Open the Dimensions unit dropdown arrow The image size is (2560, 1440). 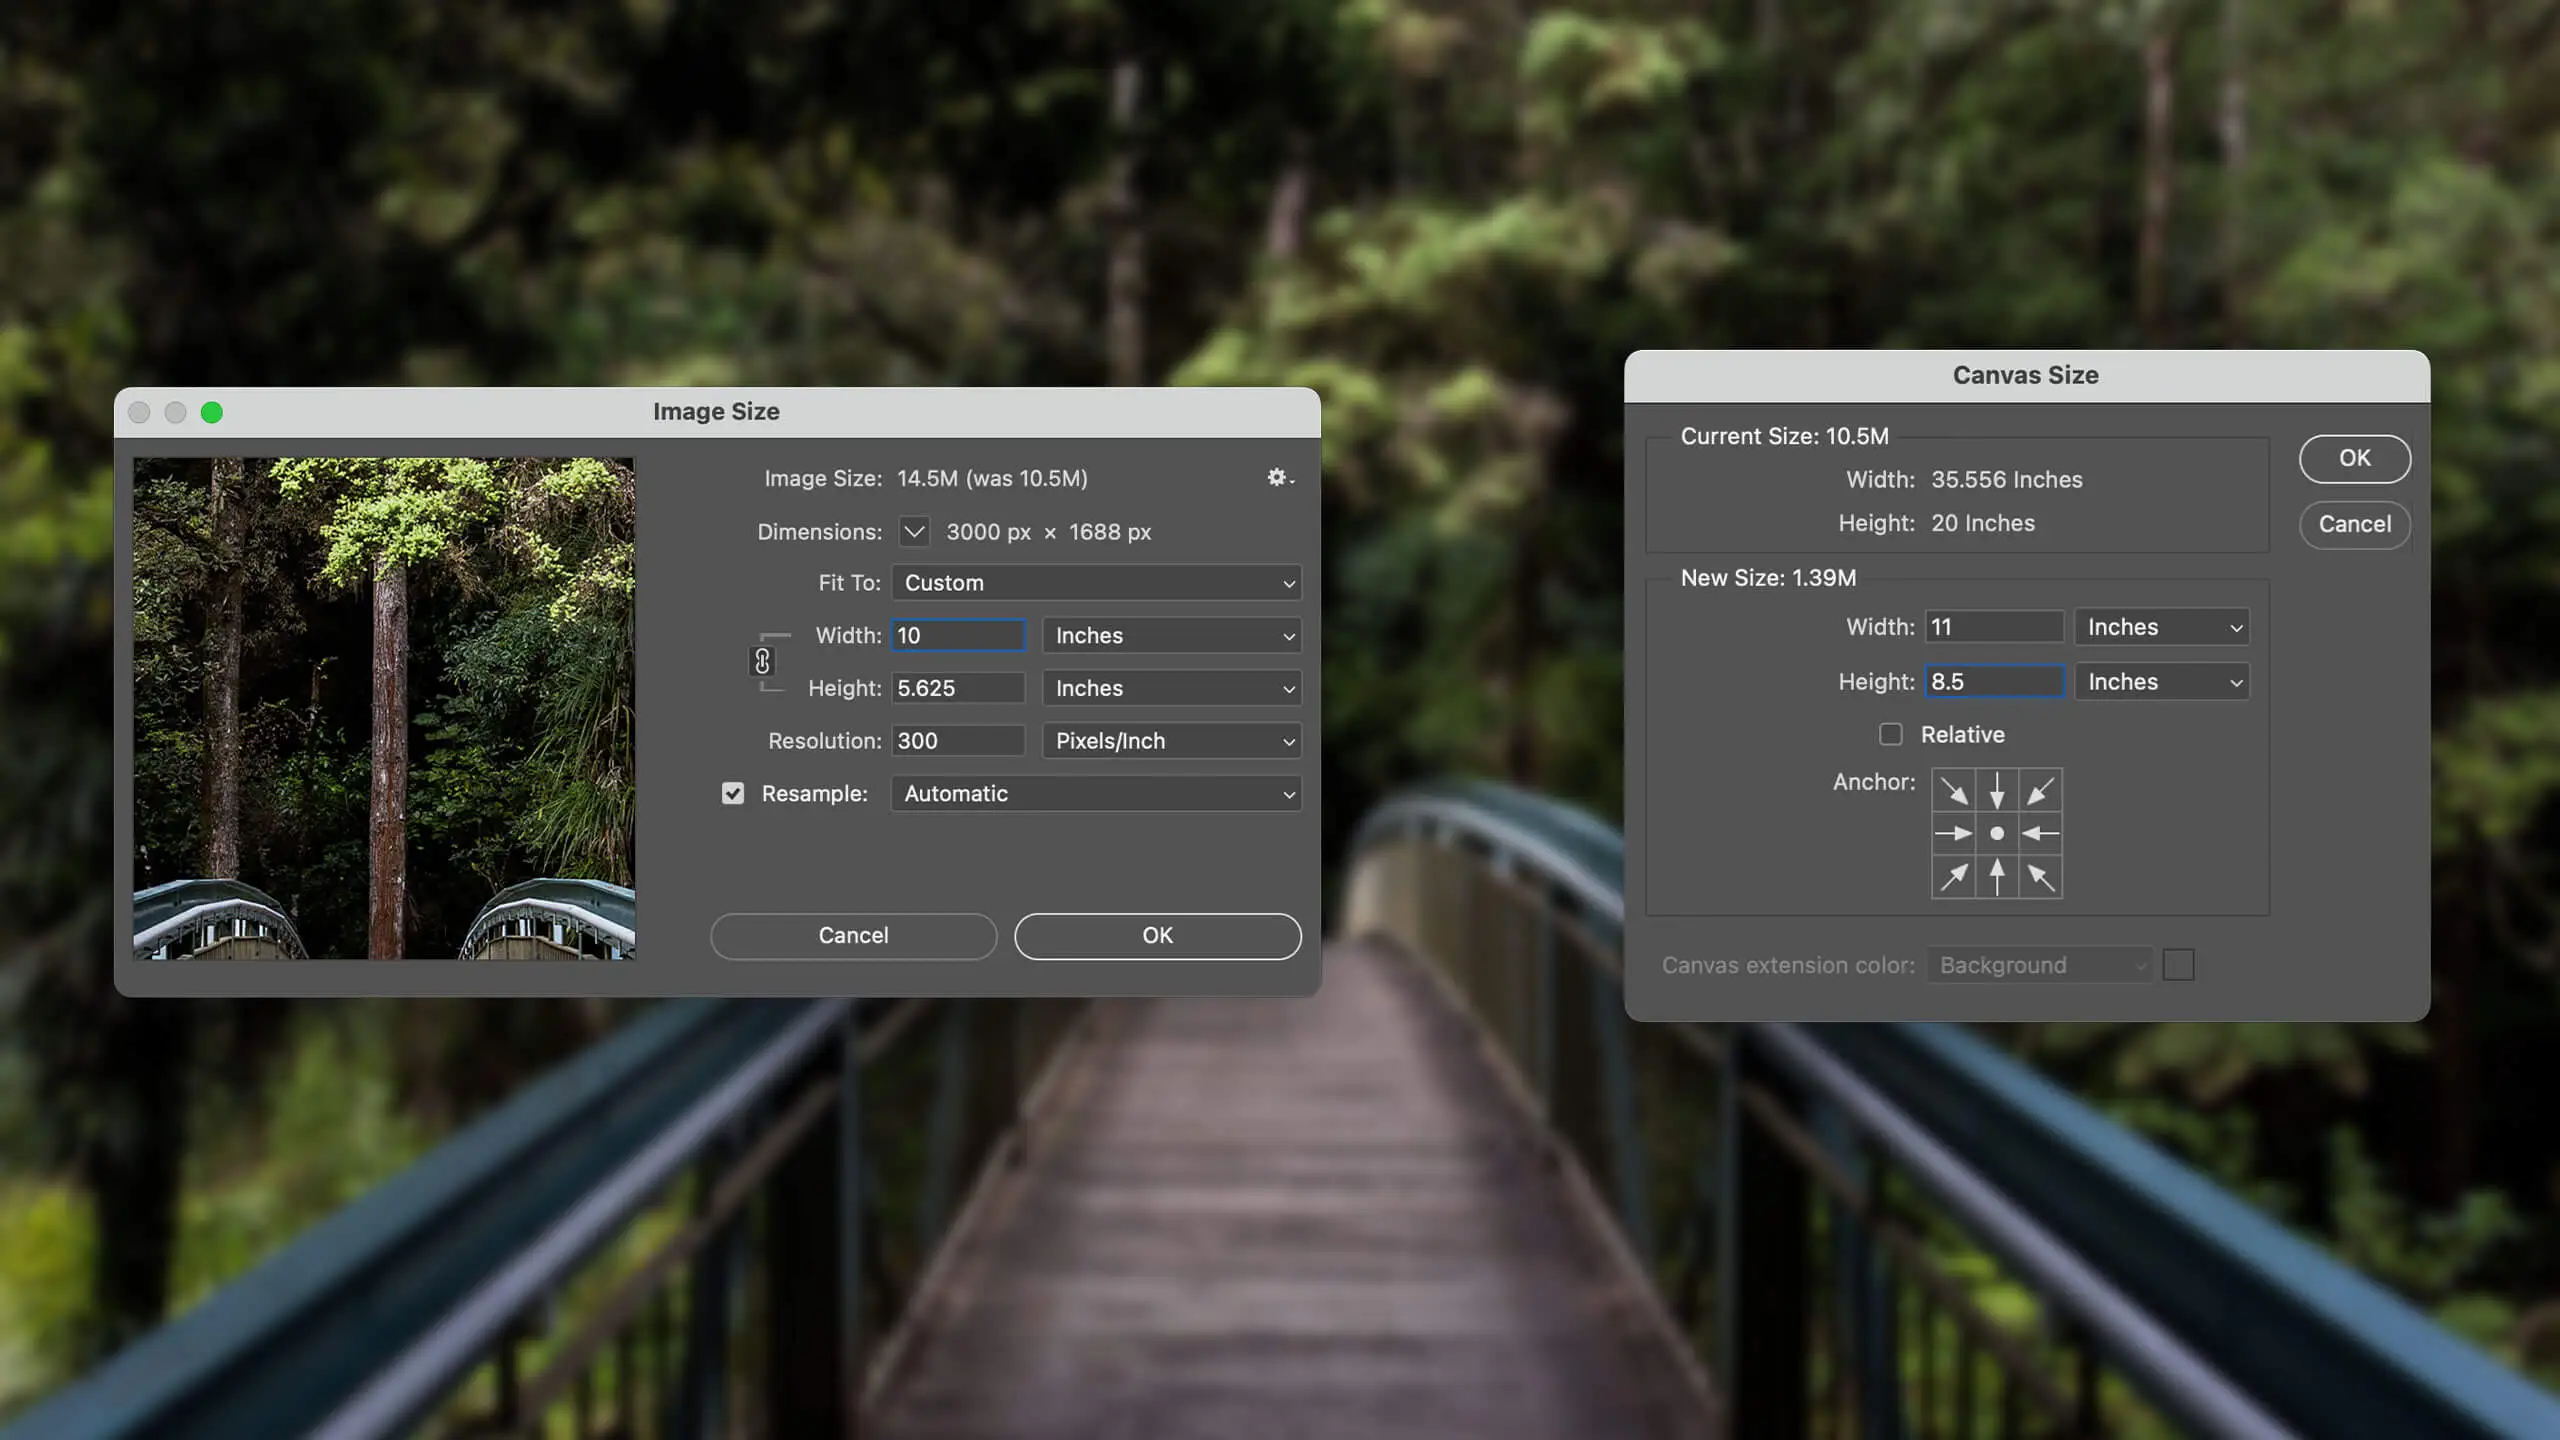point(914,531)
